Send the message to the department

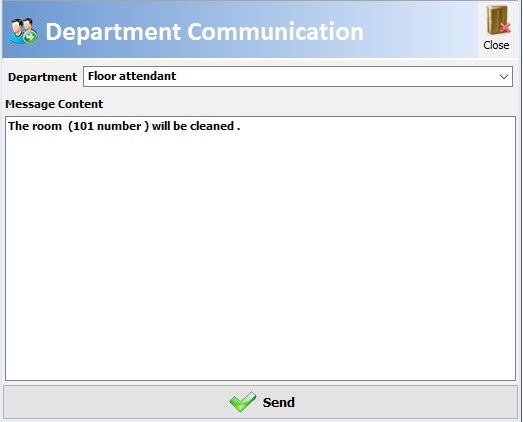260,402
